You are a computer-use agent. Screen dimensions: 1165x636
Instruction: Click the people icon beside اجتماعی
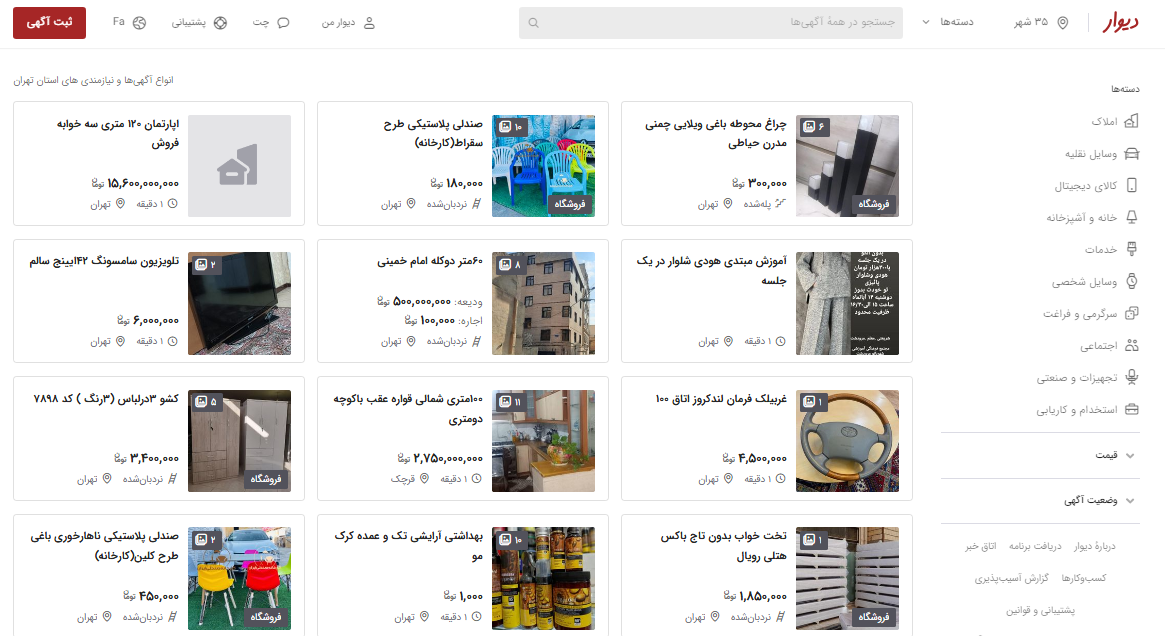point(1132,345)
